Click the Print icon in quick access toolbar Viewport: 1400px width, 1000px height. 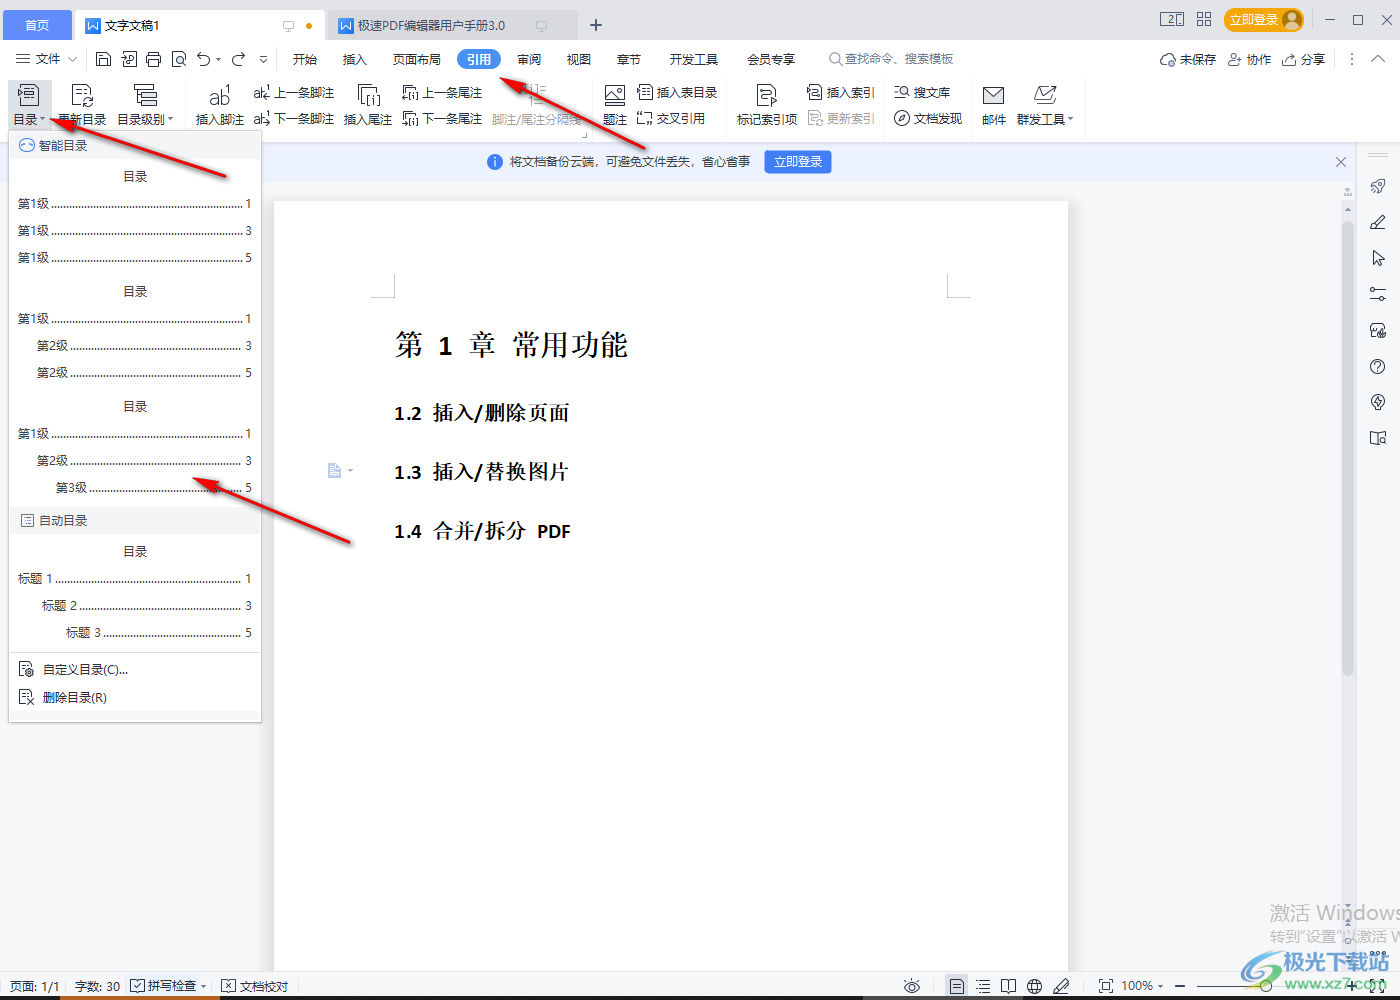153,59
